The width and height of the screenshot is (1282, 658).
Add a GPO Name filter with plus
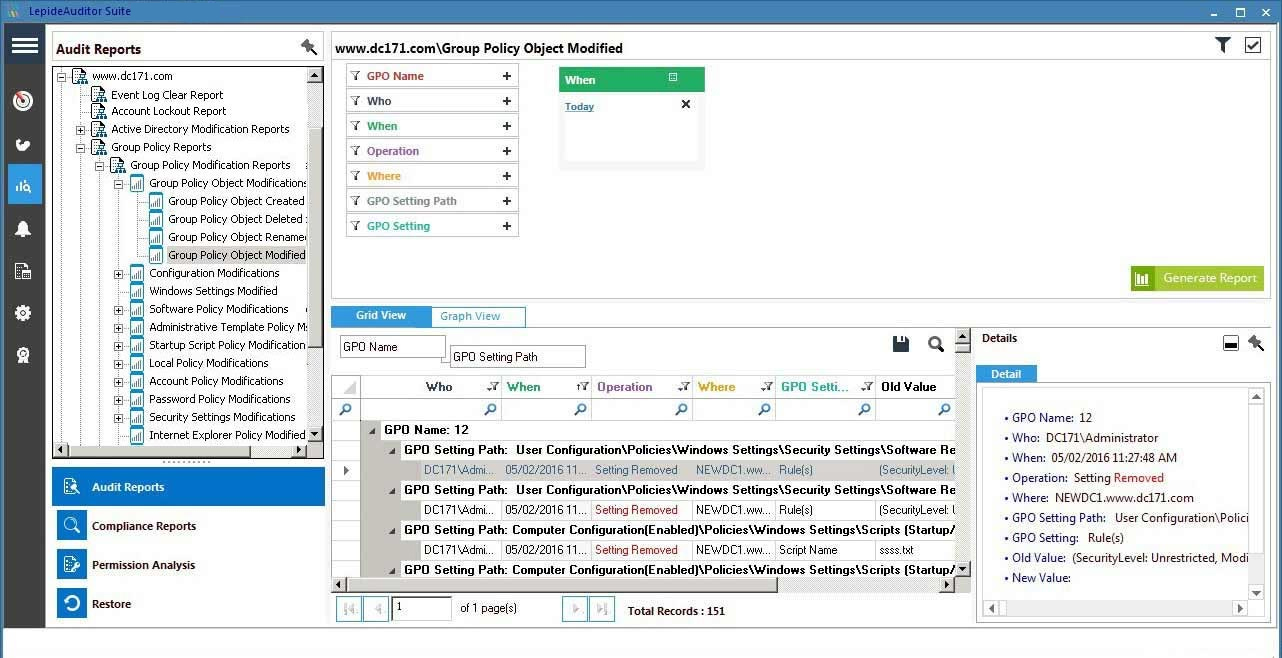coord(507,76)
